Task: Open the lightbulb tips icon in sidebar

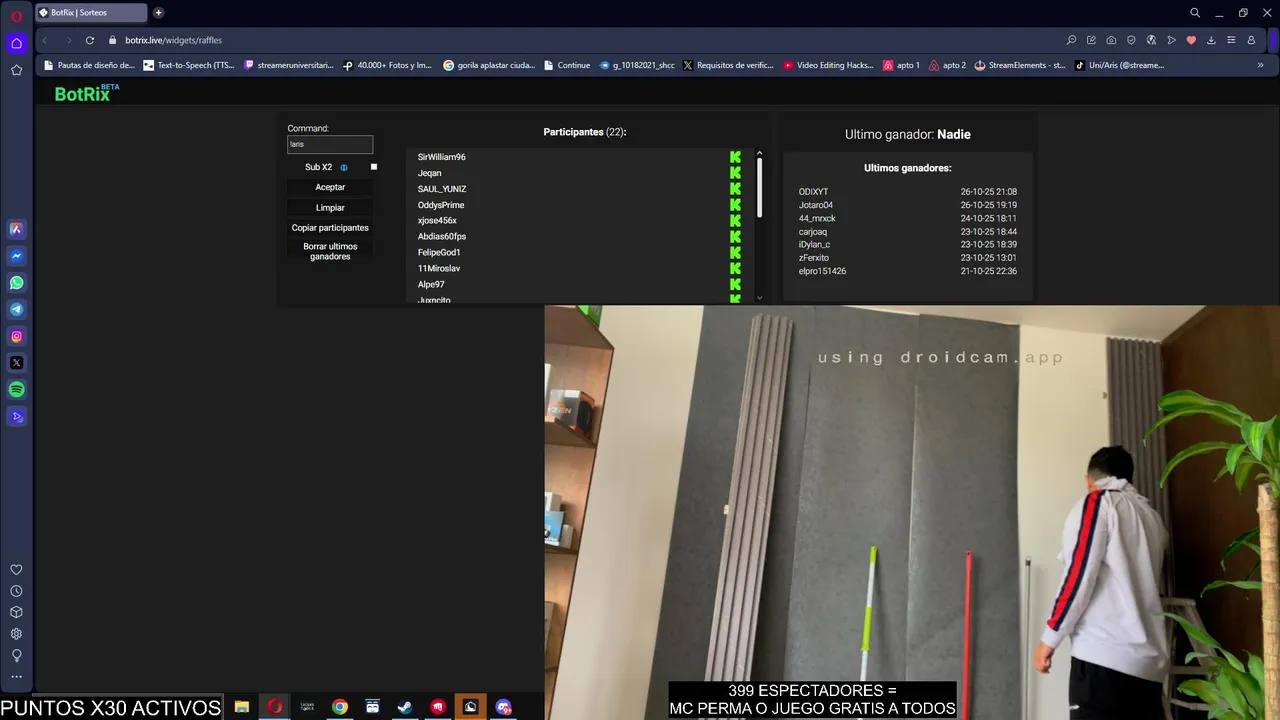Action: 16,656
